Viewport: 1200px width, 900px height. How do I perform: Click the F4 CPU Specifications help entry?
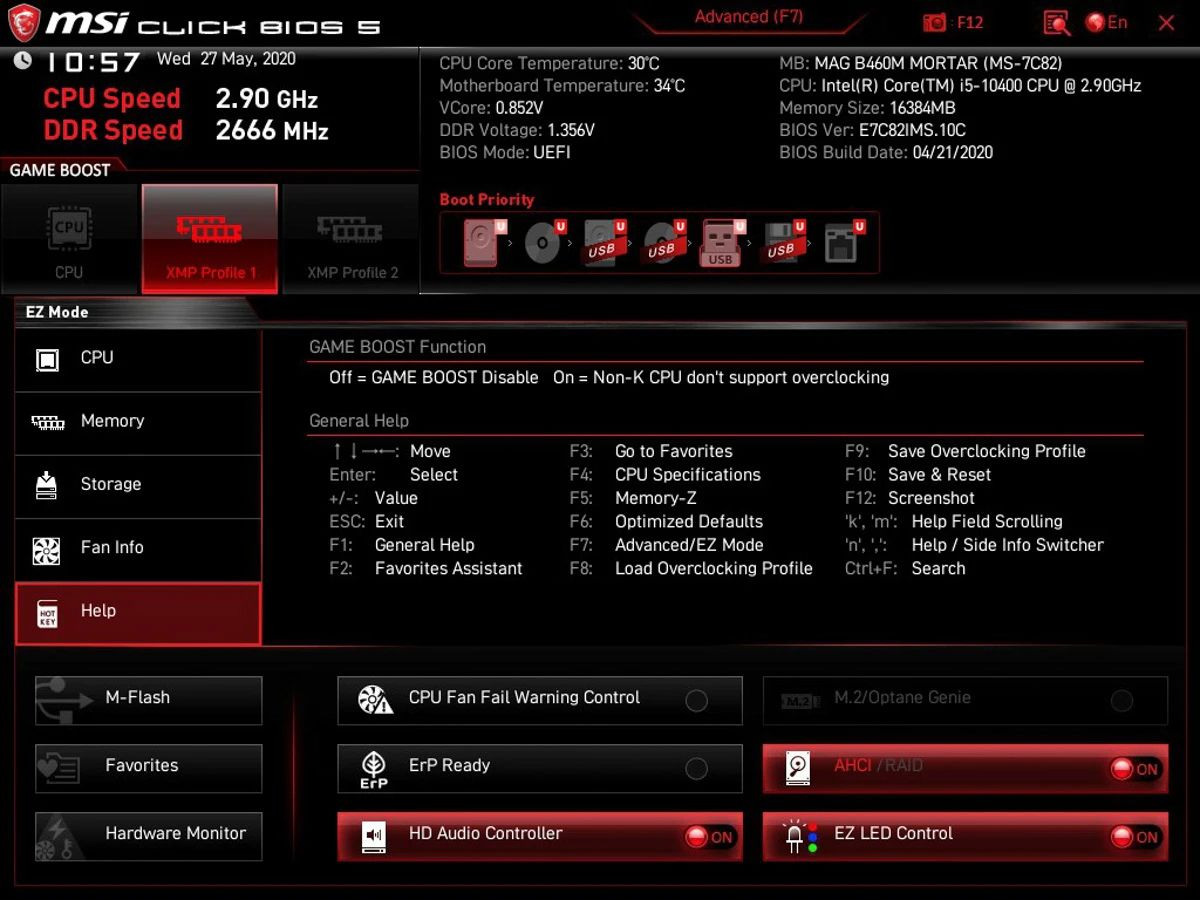665,475
